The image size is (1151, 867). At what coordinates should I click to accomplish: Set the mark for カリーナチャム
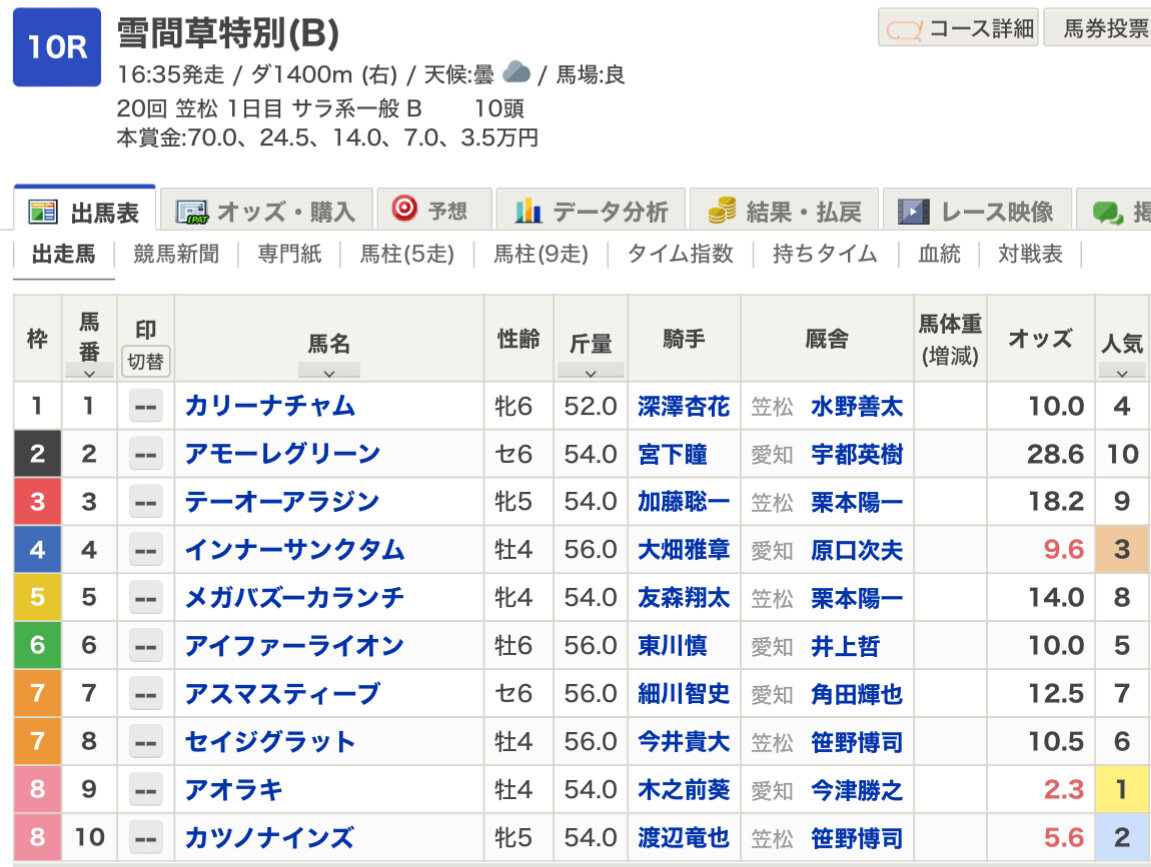point(146,406)
